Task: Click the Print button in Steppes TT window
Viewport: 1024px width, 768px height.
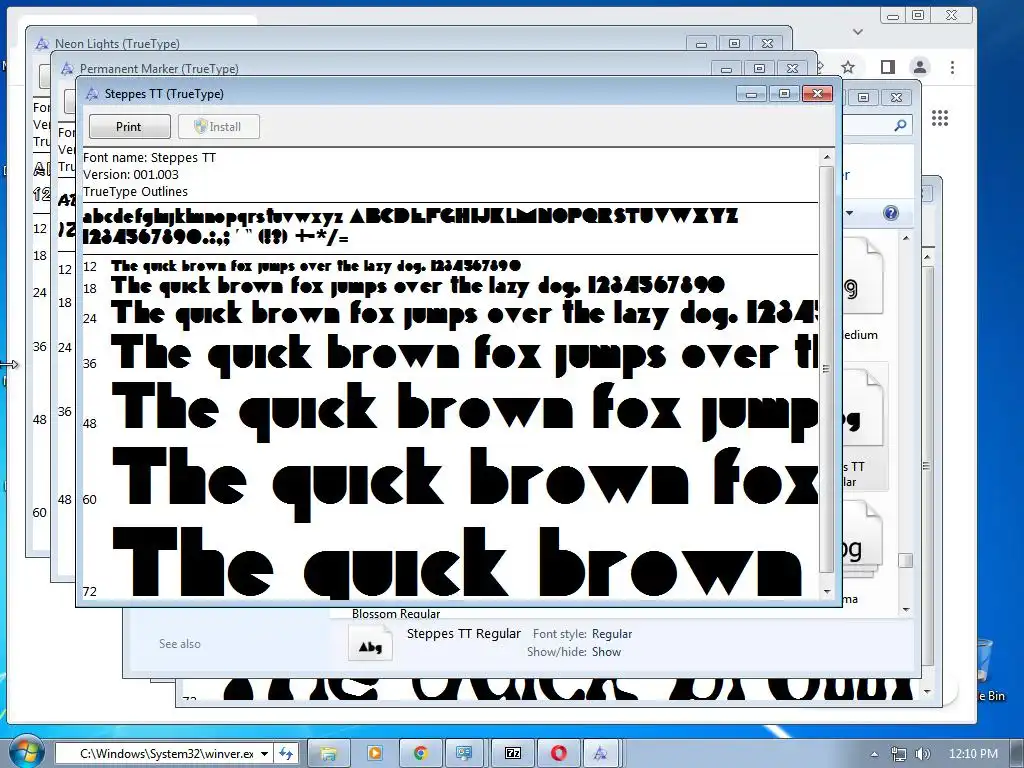Action: [129, 127]
